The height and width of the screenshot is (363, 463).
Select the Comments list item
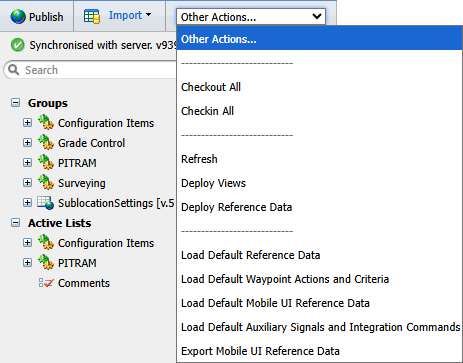[x=84, y=283]
